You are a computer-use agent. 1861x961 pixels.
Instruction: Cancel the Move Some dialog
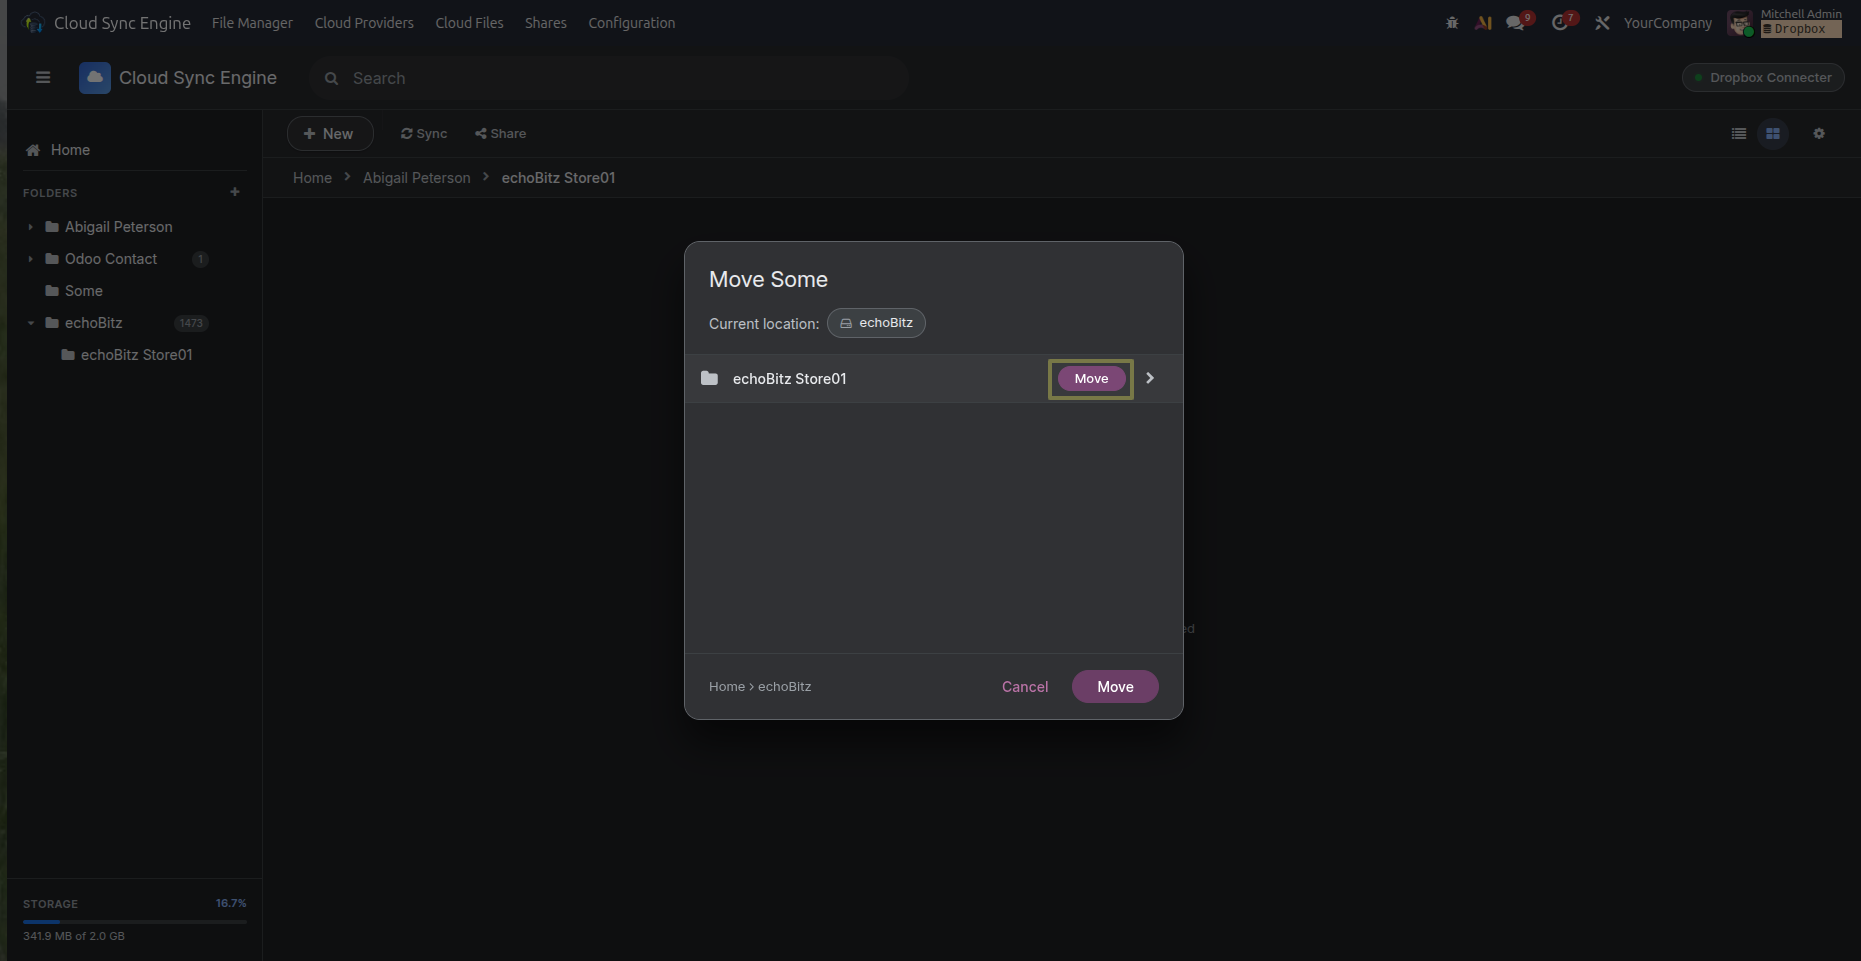[1025, 687]
